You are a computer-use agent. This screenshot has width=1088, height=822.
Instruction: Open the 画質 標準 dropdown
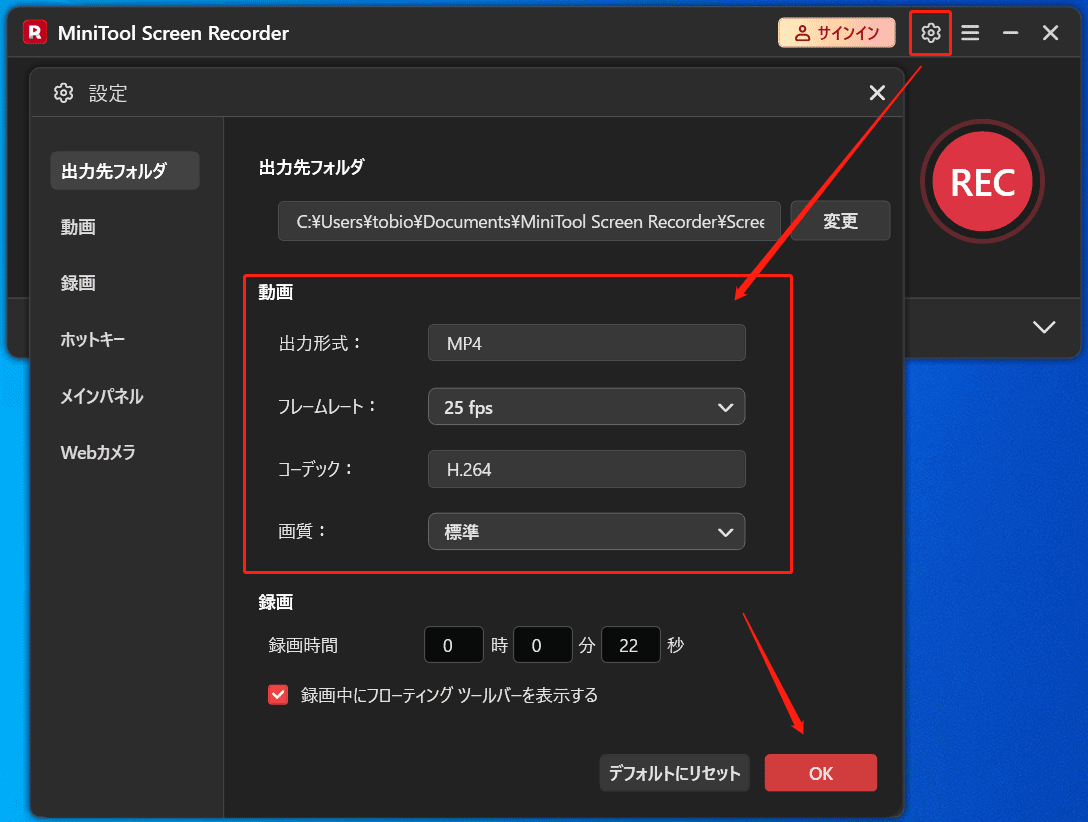587,531
